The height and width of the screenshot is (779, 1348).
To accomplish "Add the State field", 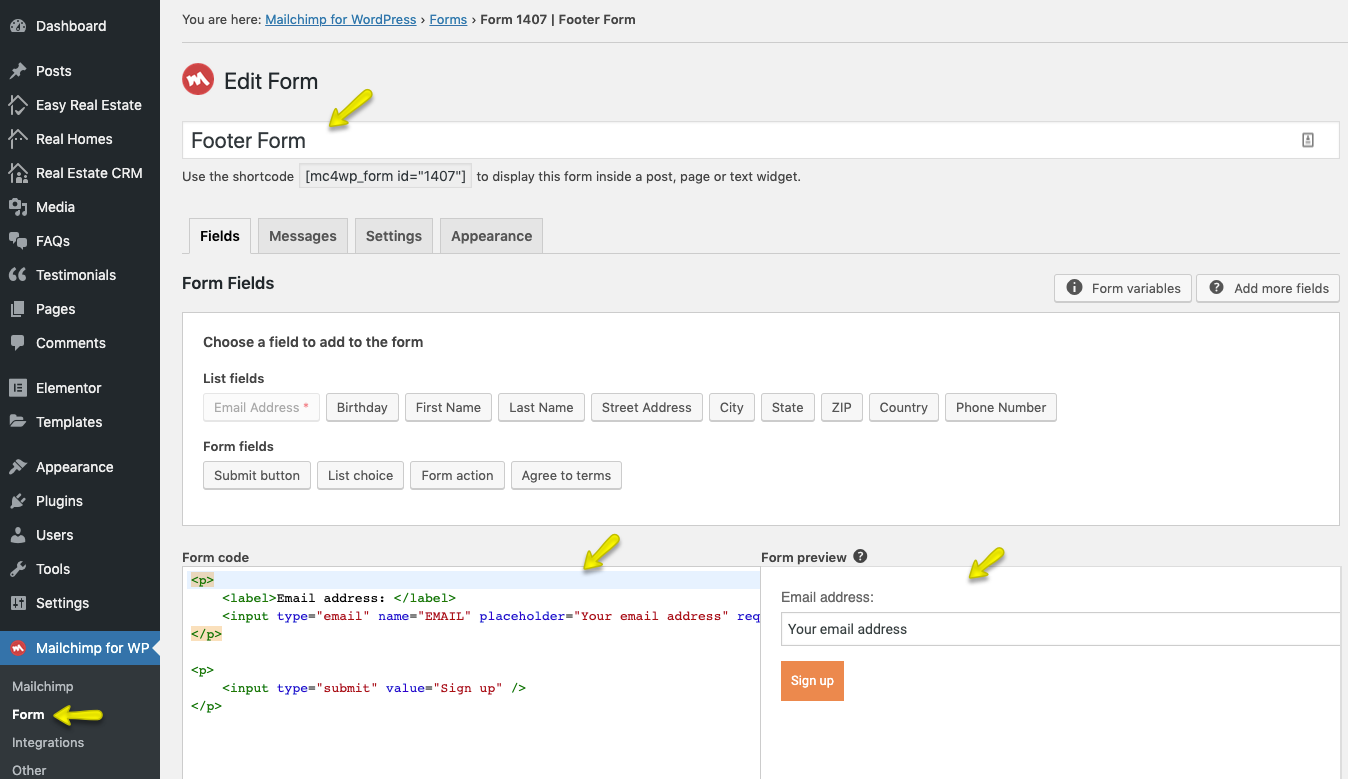I will pos(788,407).
